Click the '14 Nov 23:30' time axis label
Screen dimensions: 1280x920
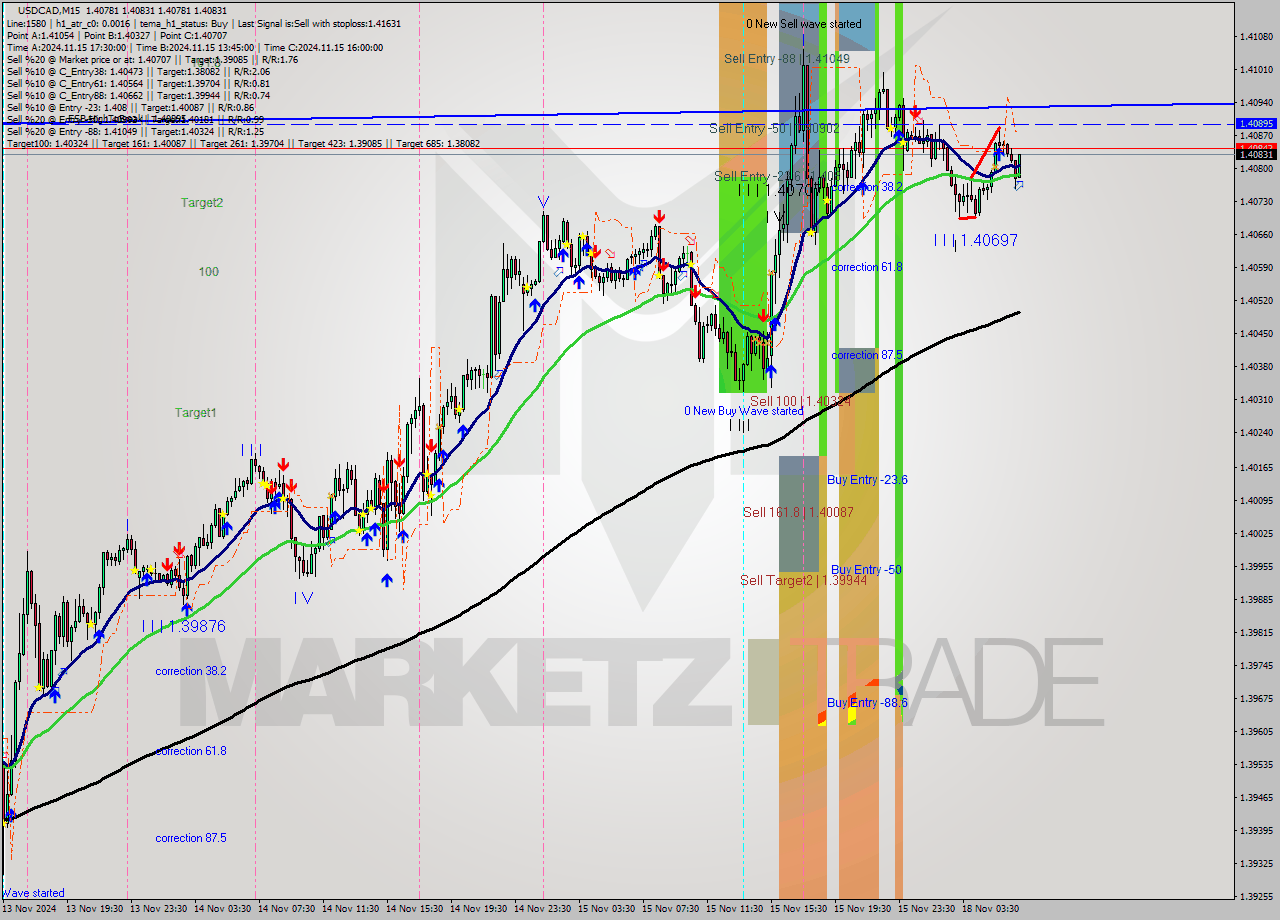pyautogui.click(x=543, y=909)
